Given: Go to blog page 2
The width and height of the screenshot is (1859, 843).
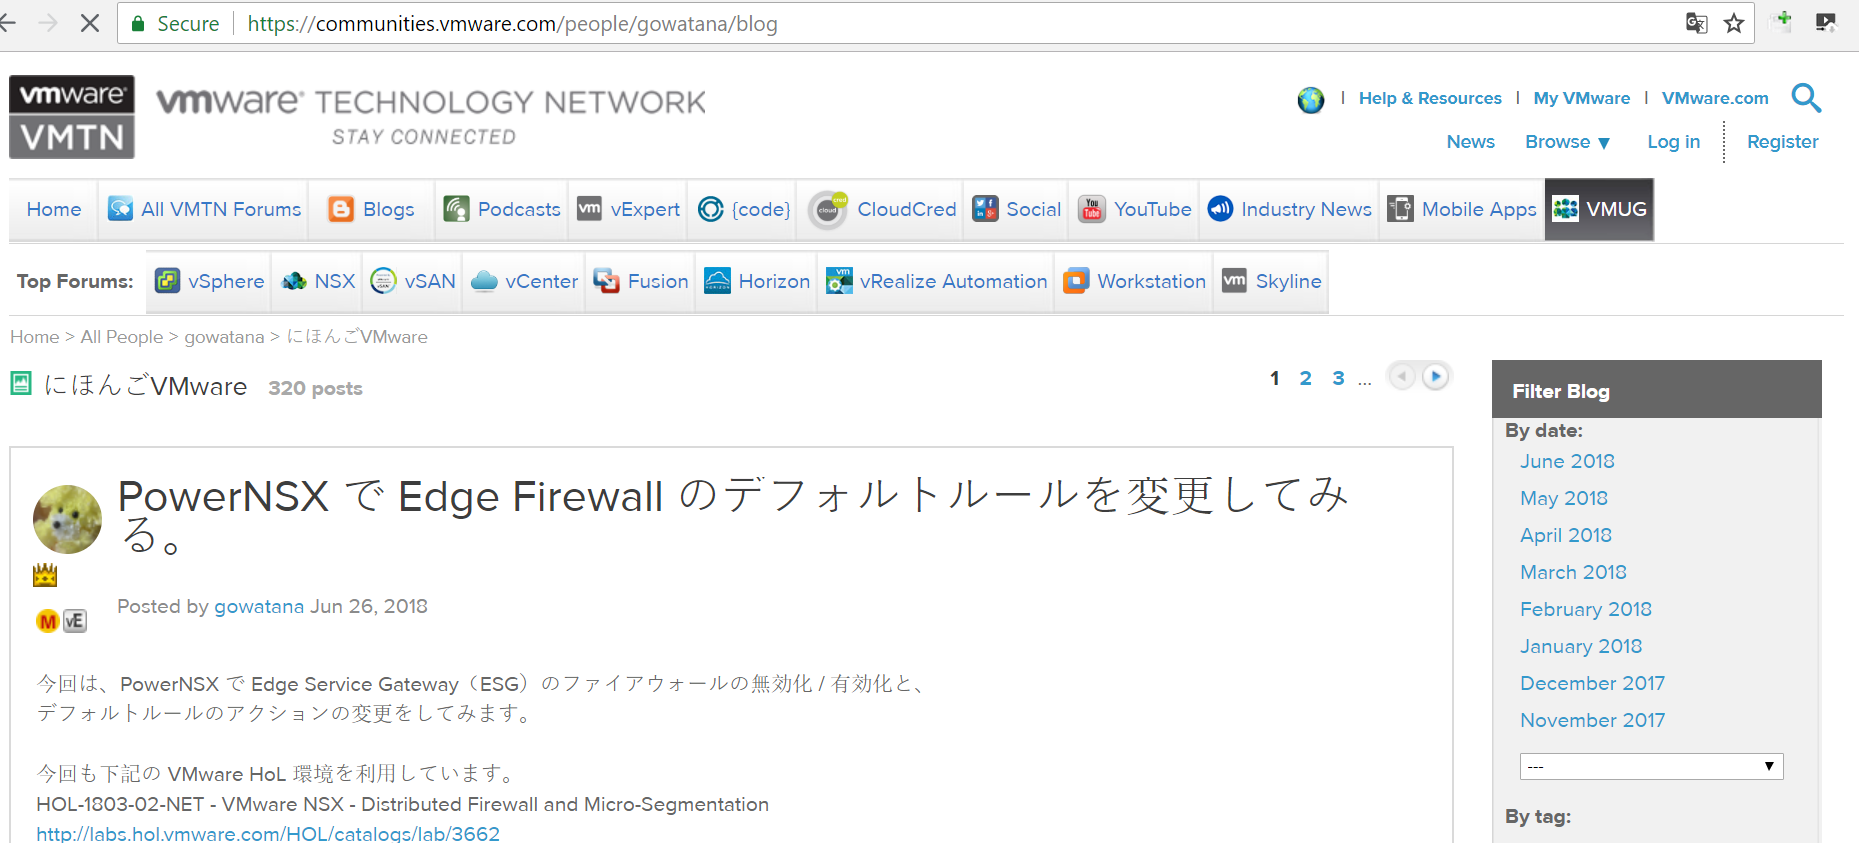Looking at the screenshot, I should [1305, 378].
